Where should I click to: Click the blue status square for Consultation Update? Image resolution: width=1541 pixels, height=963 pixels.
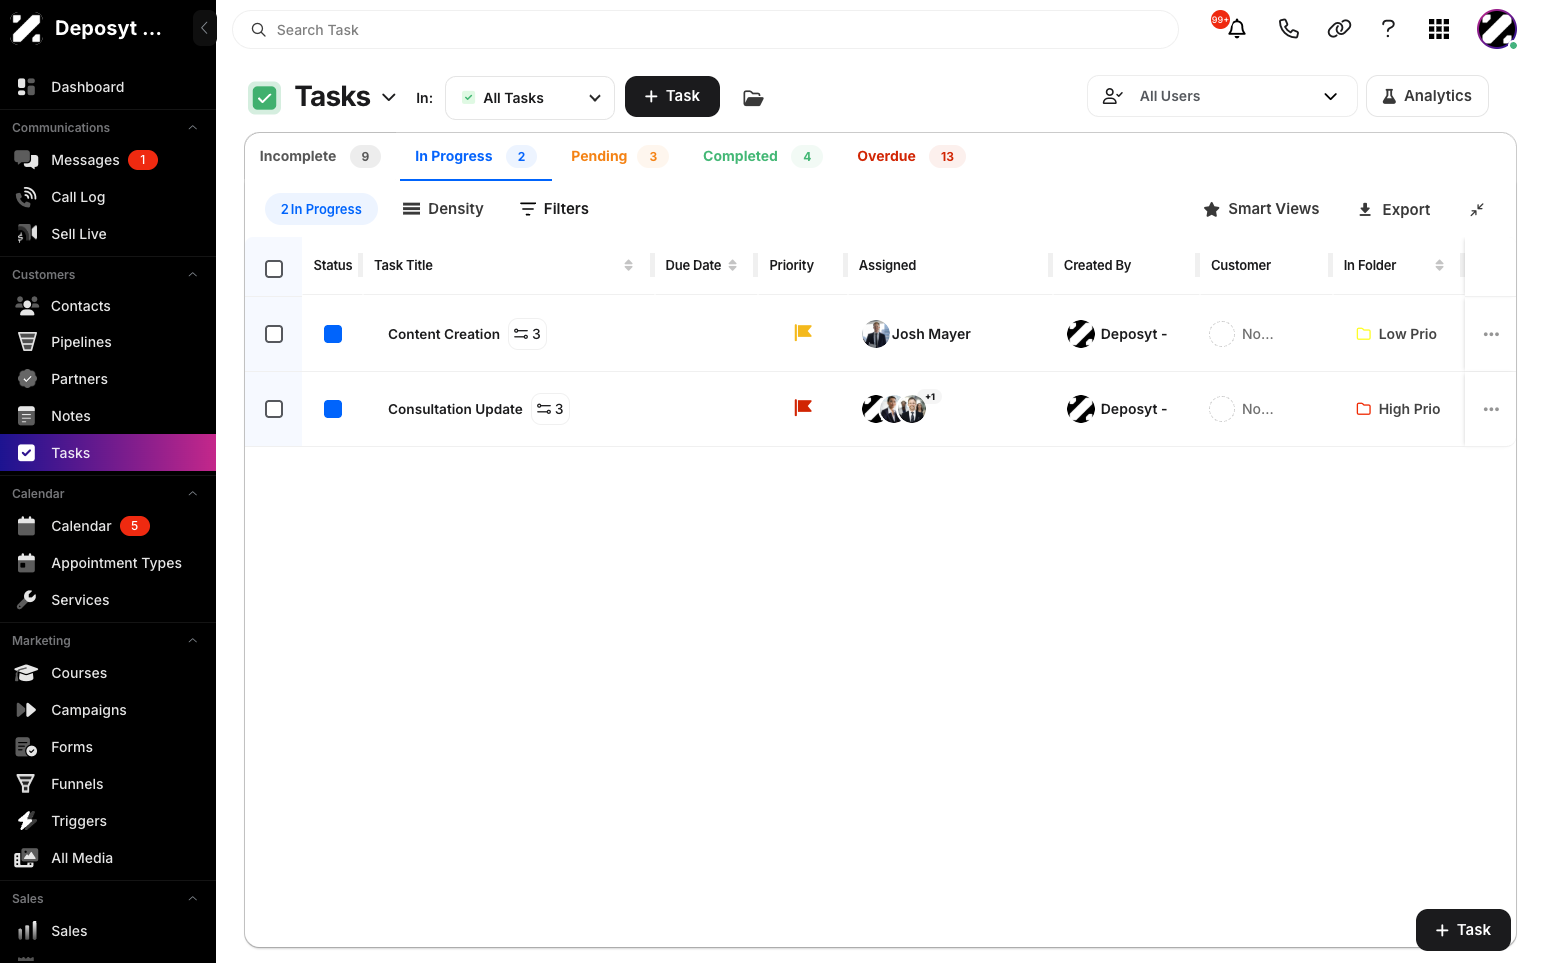click(x=333, y=409)
